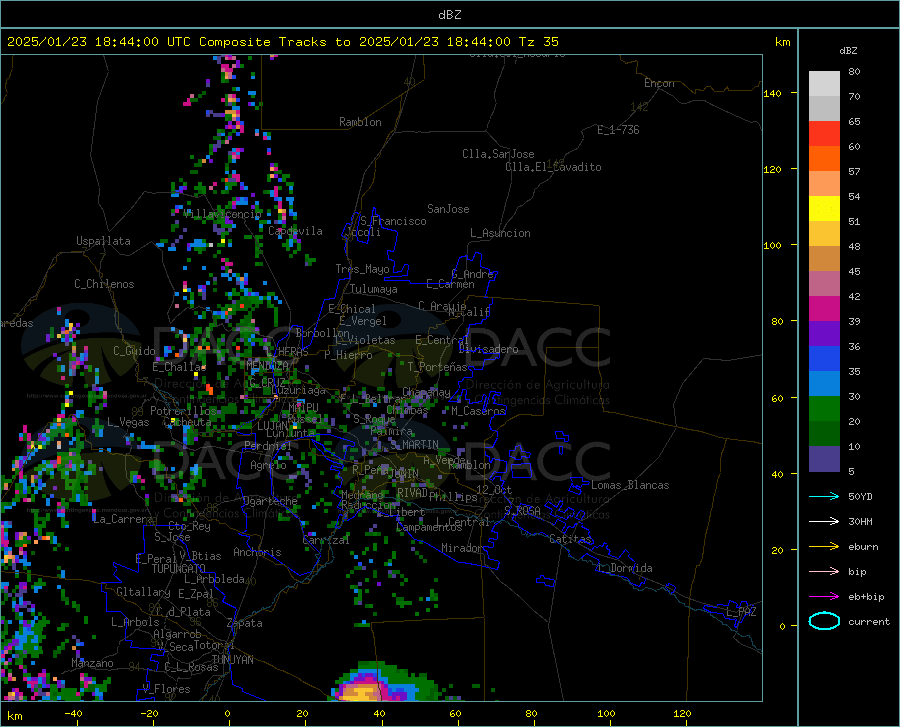The width and height of the screenshot is (900, 727).
Task: Click the TUNUYAN map label
Action: [x=232, y=660]
